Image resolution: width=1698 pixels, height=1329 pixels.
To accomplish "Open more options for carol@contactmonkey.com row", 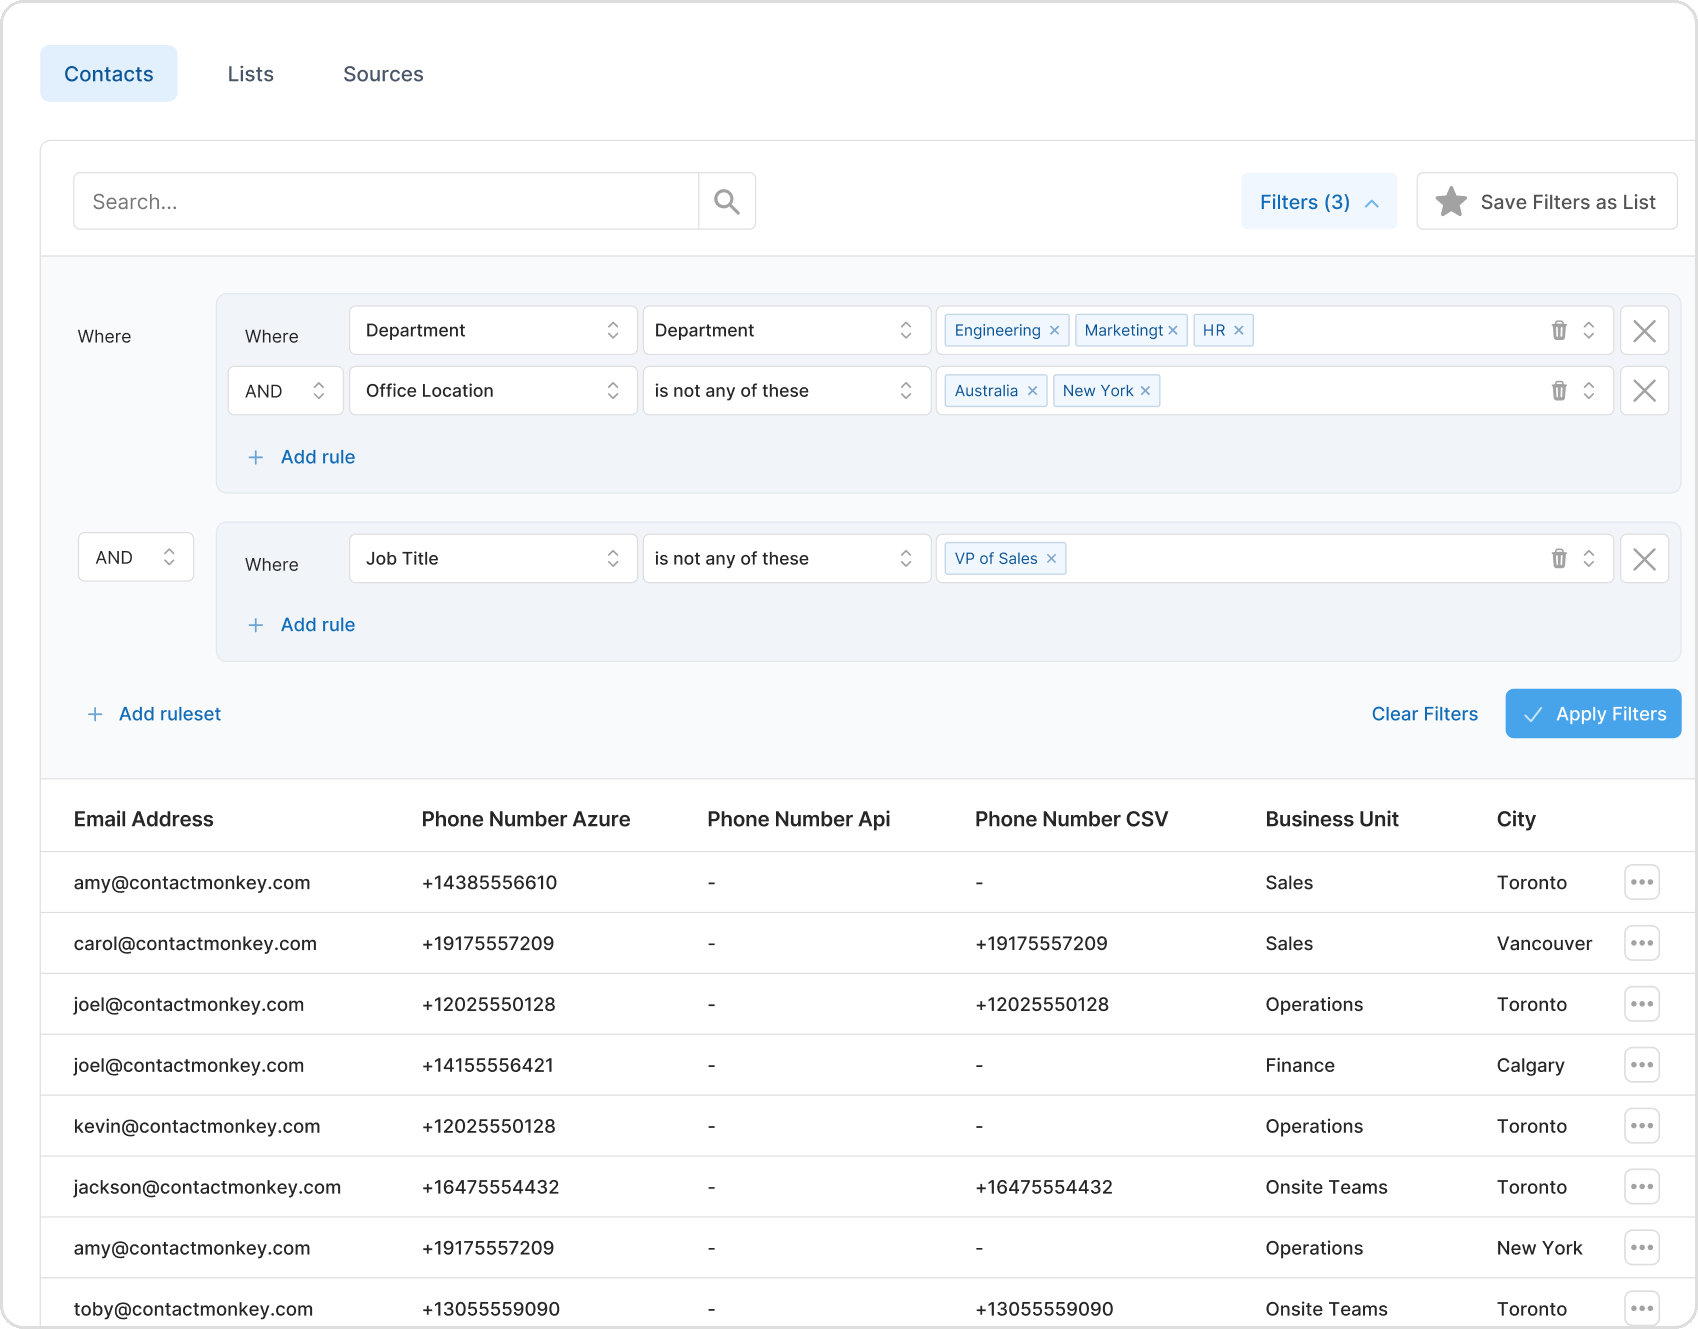I will coord(1641,943).
